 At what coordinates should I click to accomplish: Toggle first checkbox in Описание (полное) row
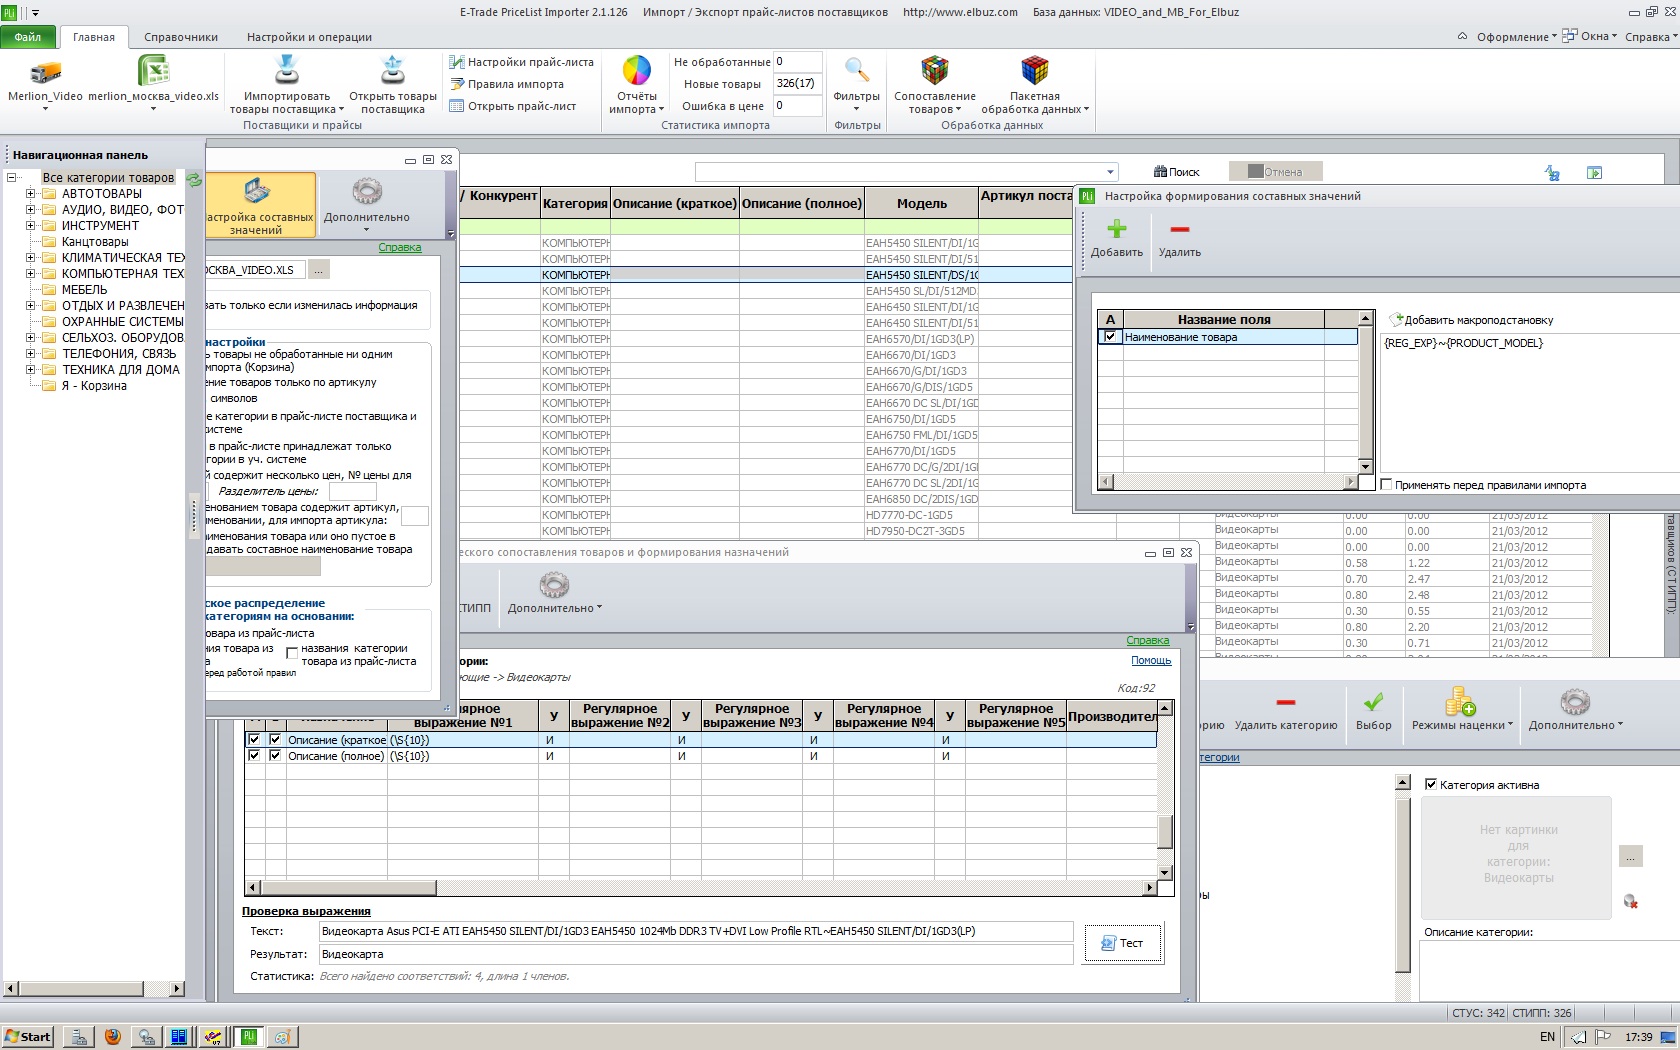pyautogui.click(x=254, y=756)
